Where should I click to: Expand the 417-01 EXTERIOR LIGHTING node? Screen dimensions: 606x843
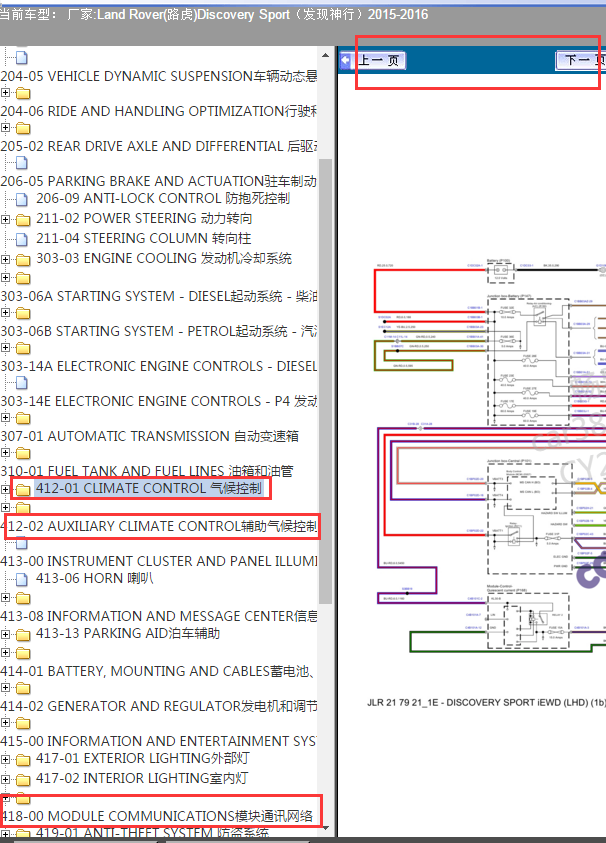(5, 759)
